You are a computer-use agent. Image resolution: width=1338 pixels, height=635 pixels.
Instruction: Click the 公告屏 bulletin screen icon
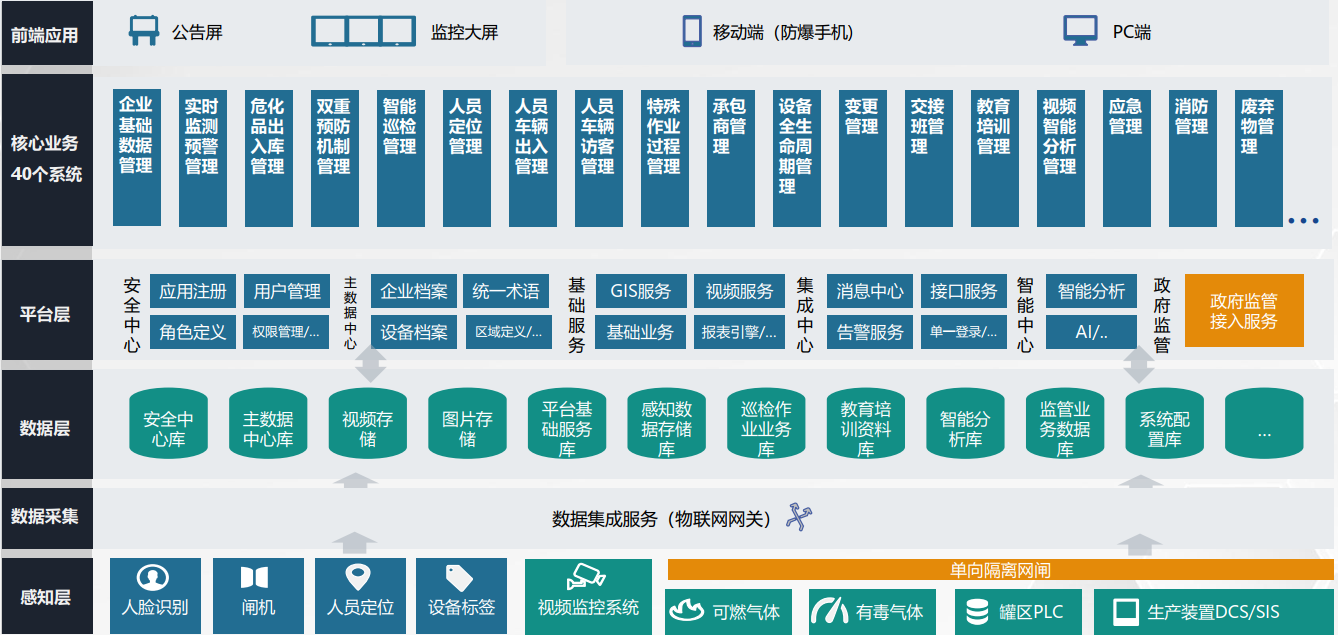pos(144,30)
